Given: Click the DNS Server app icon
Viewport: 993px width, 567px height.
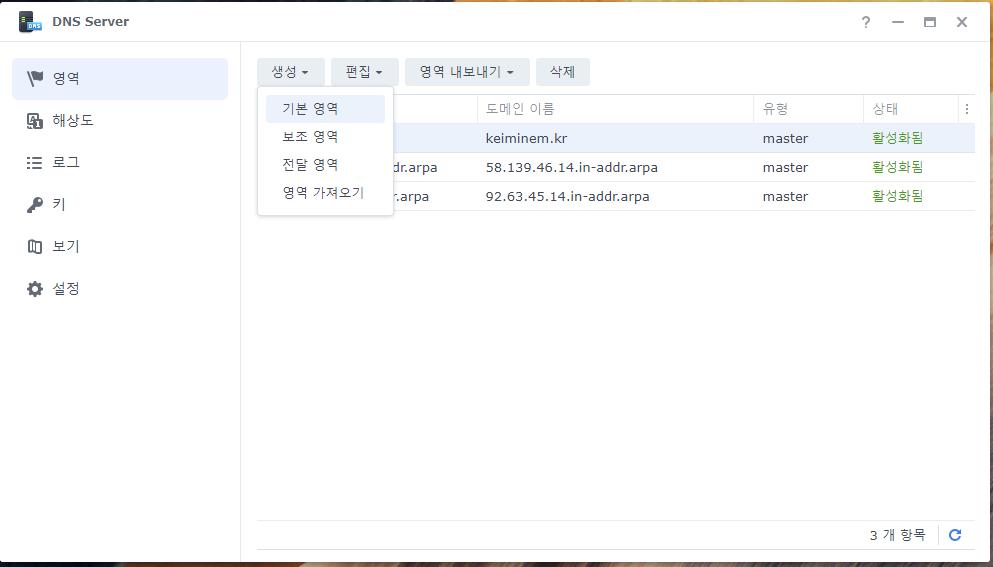Looking at the screenshot, I should click(30, 22).
